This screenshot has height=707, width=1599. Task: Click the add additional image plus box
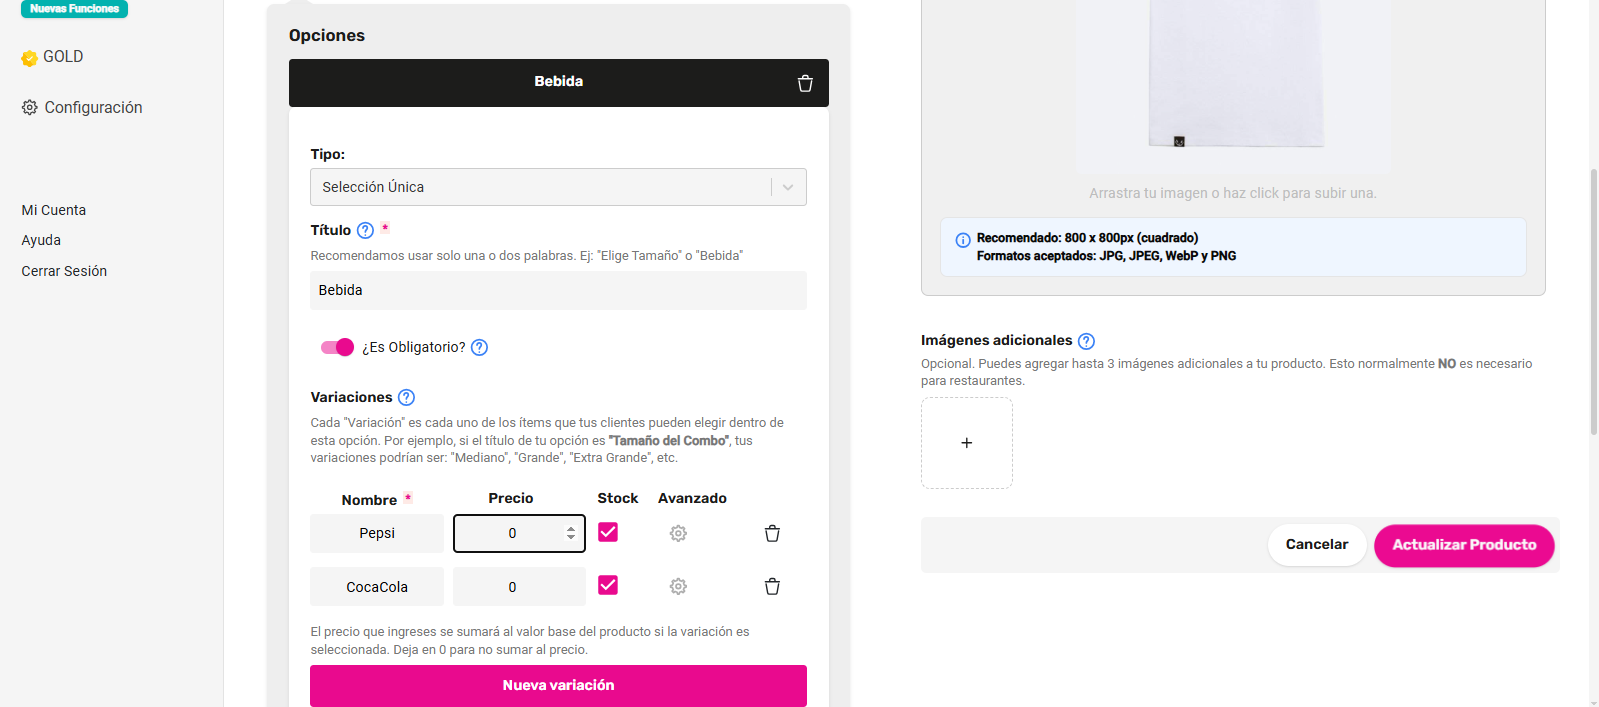point(967,443)
